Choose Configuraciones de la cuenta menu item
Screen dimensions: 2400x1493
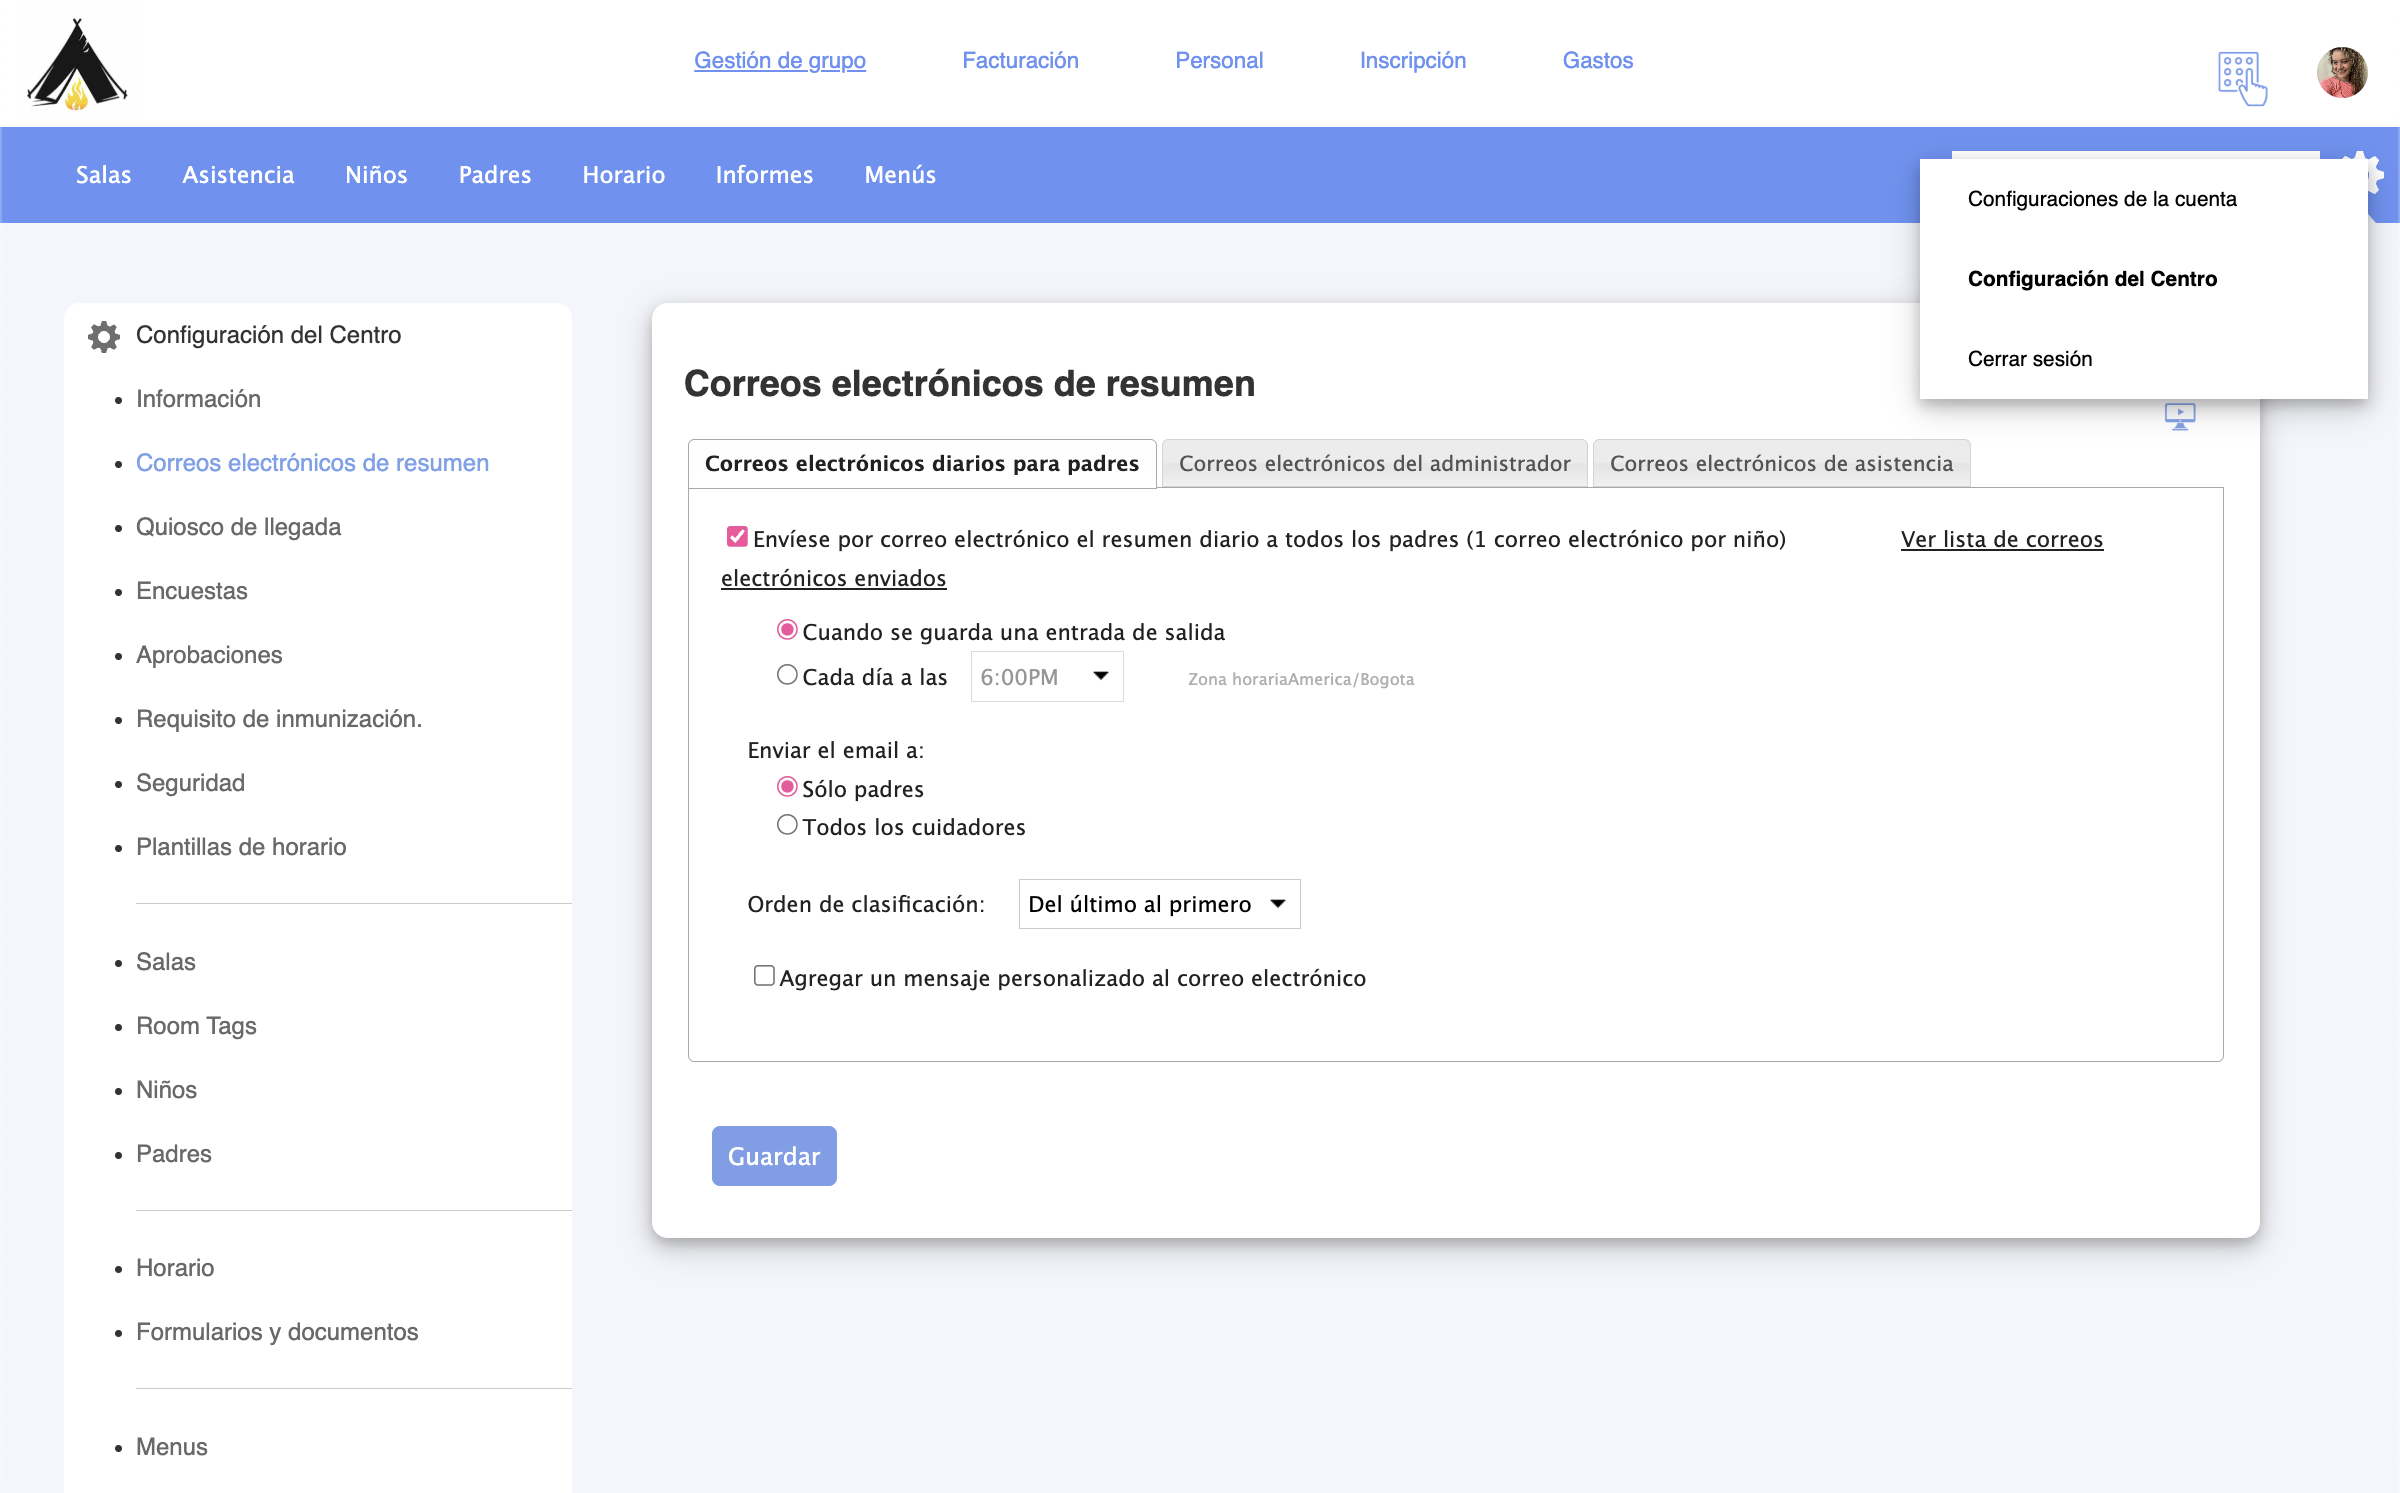coord(2101,199)
